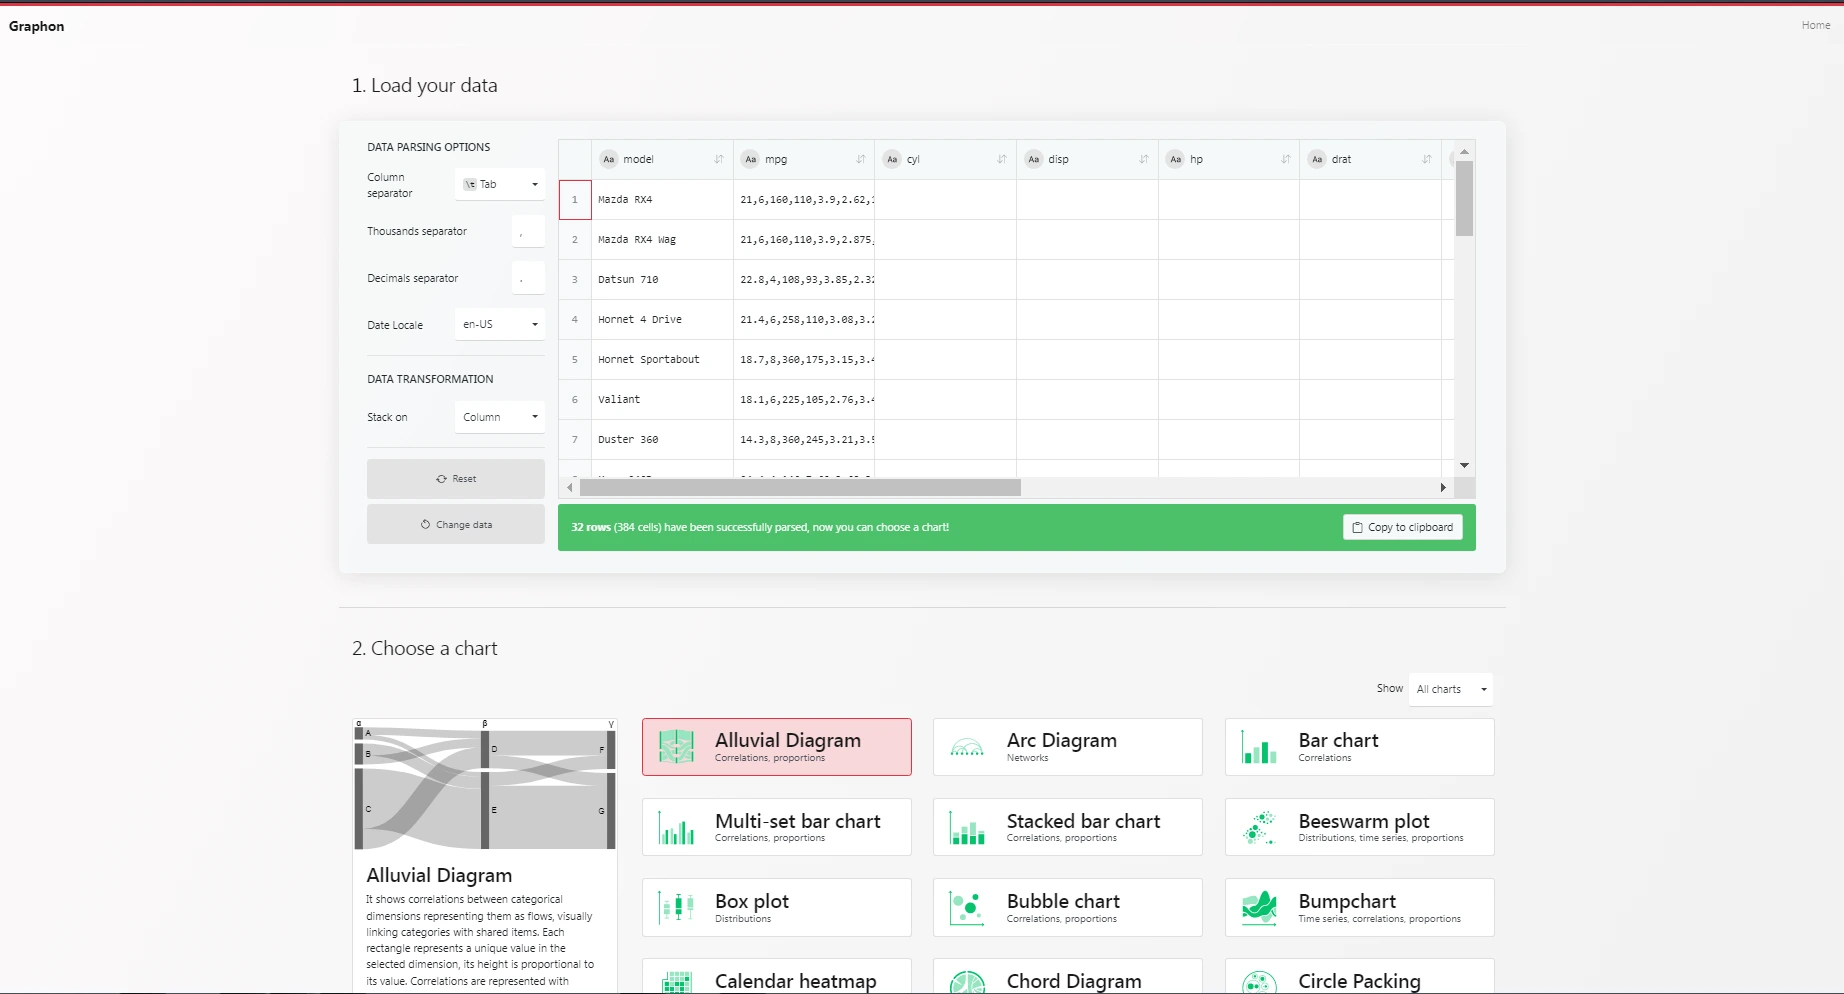Click the "Valiant" cell
The height and width of the screenshot is (994, 1844).
pyautogui.click(x=662, y=400)
